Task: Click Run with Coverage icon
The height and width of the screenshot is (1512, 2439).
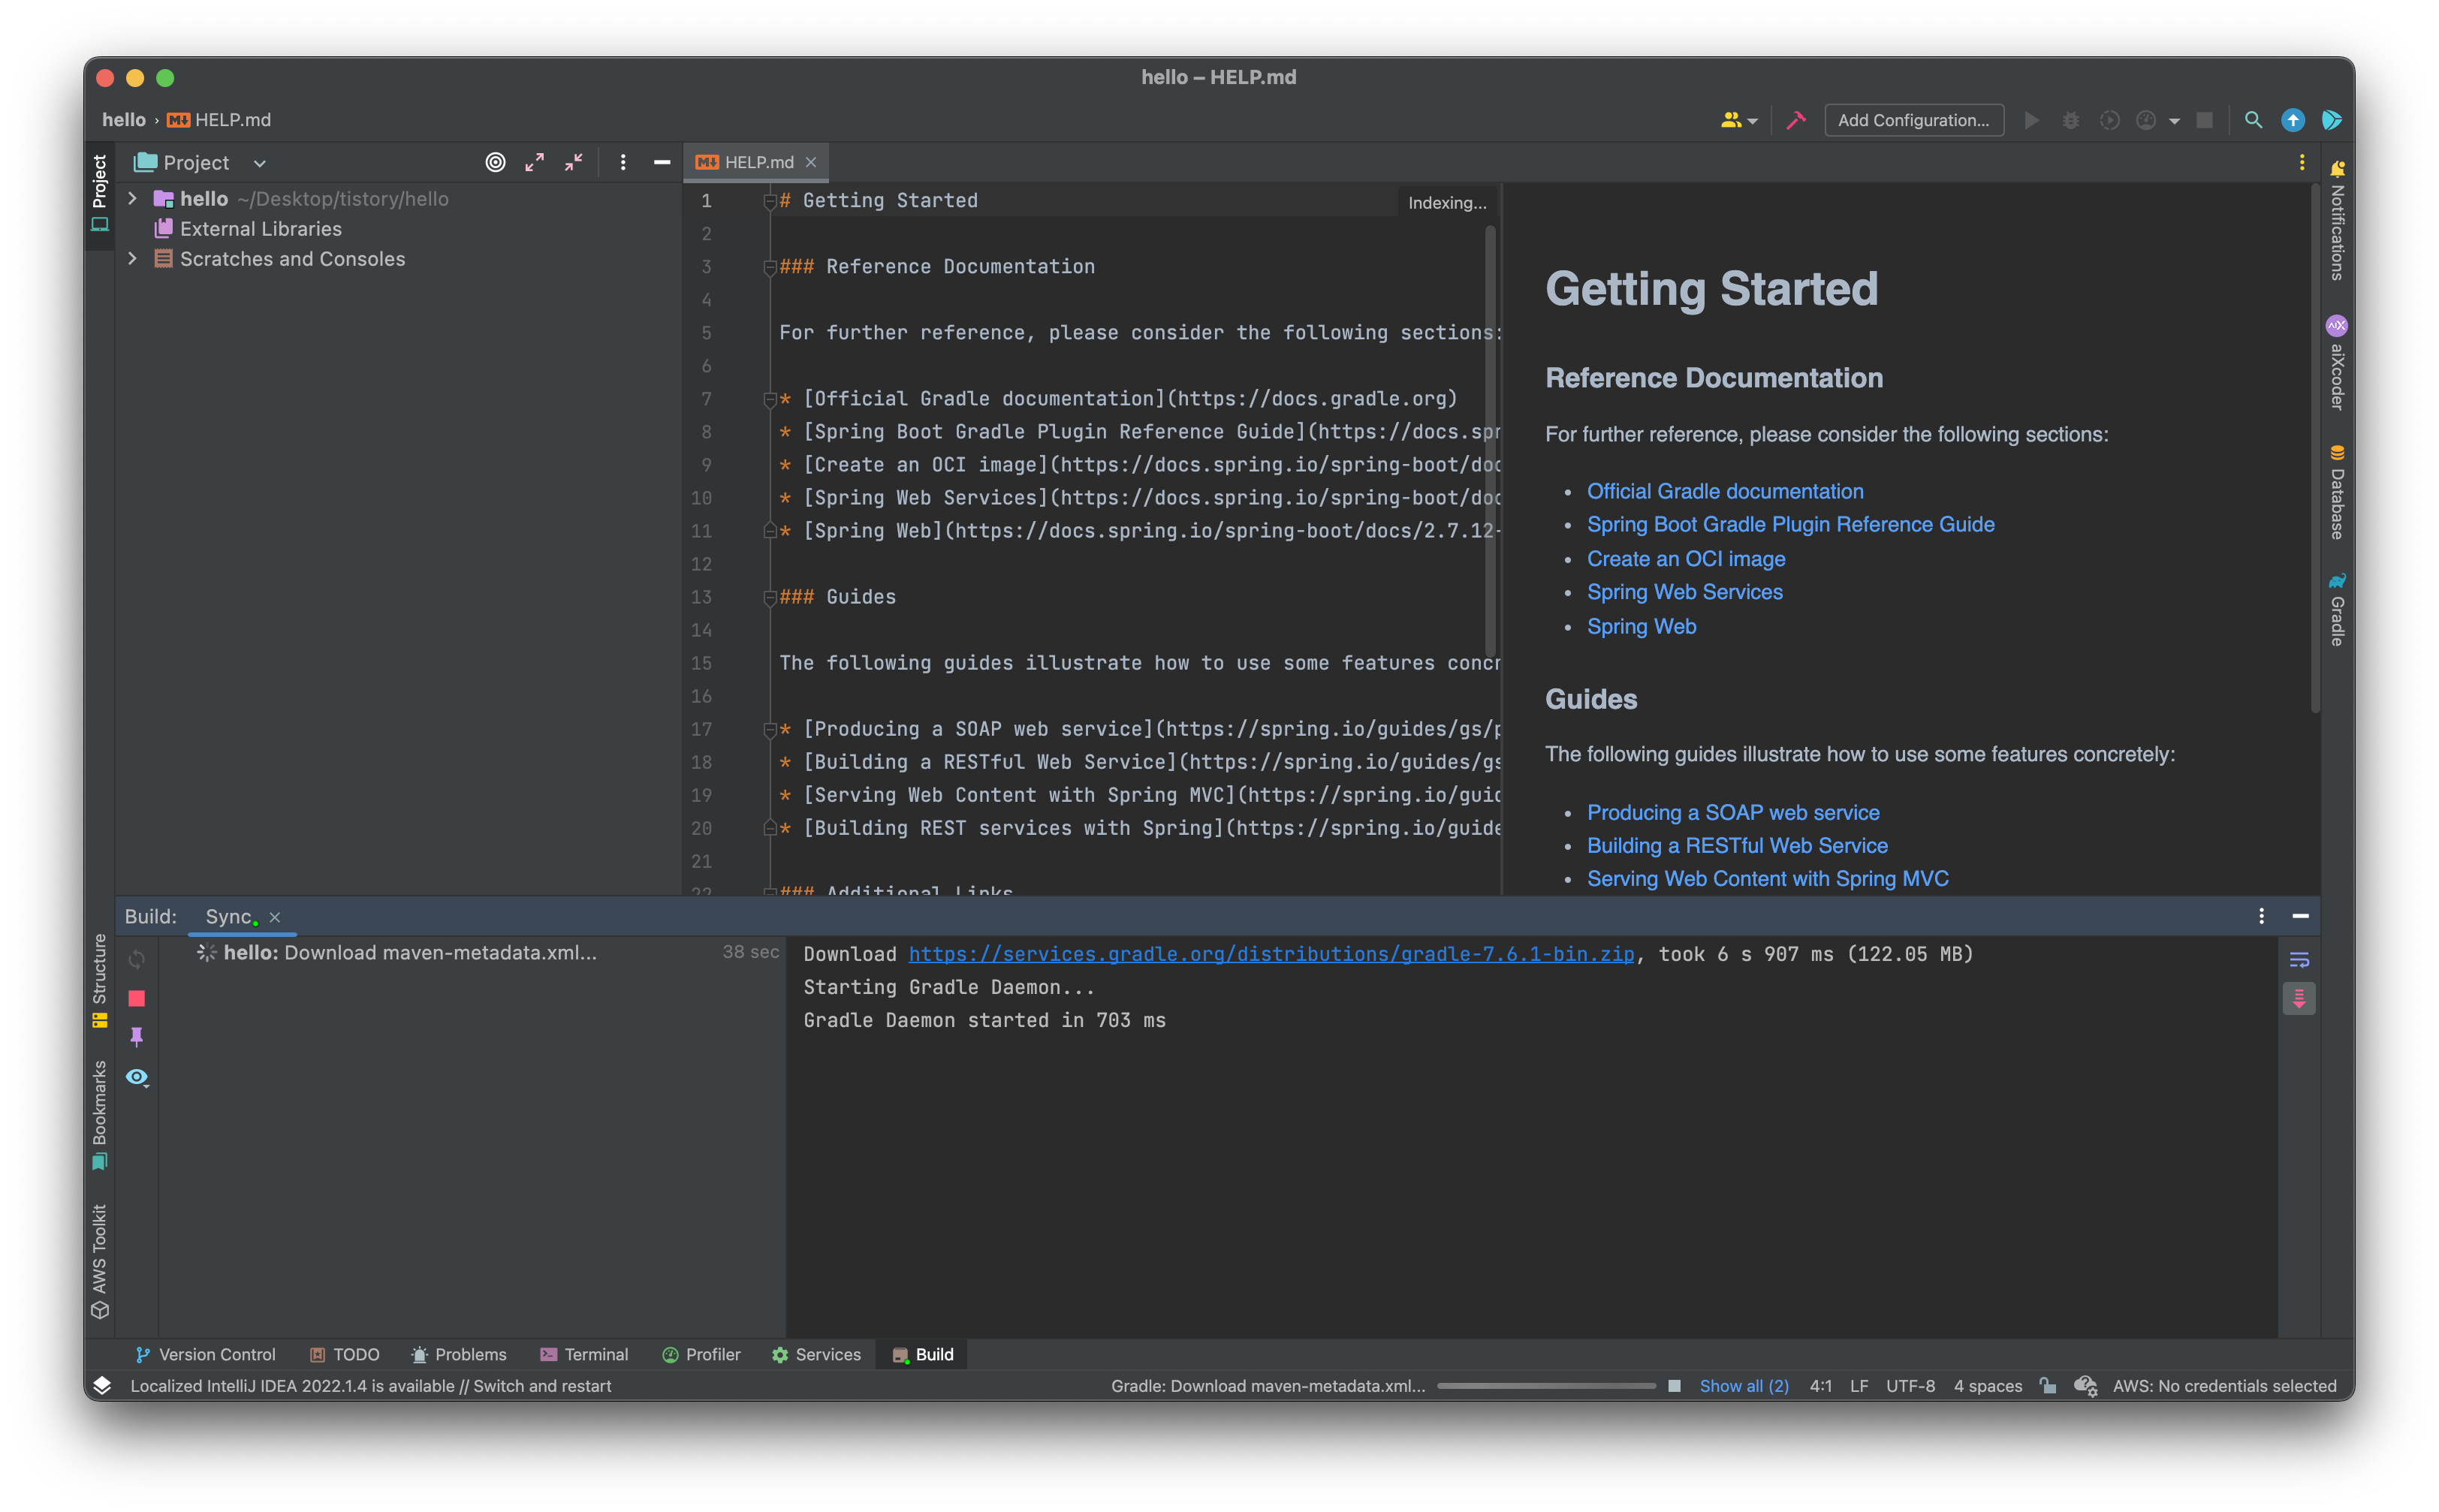Action: pyautogui.click(x=2109, y=120)
